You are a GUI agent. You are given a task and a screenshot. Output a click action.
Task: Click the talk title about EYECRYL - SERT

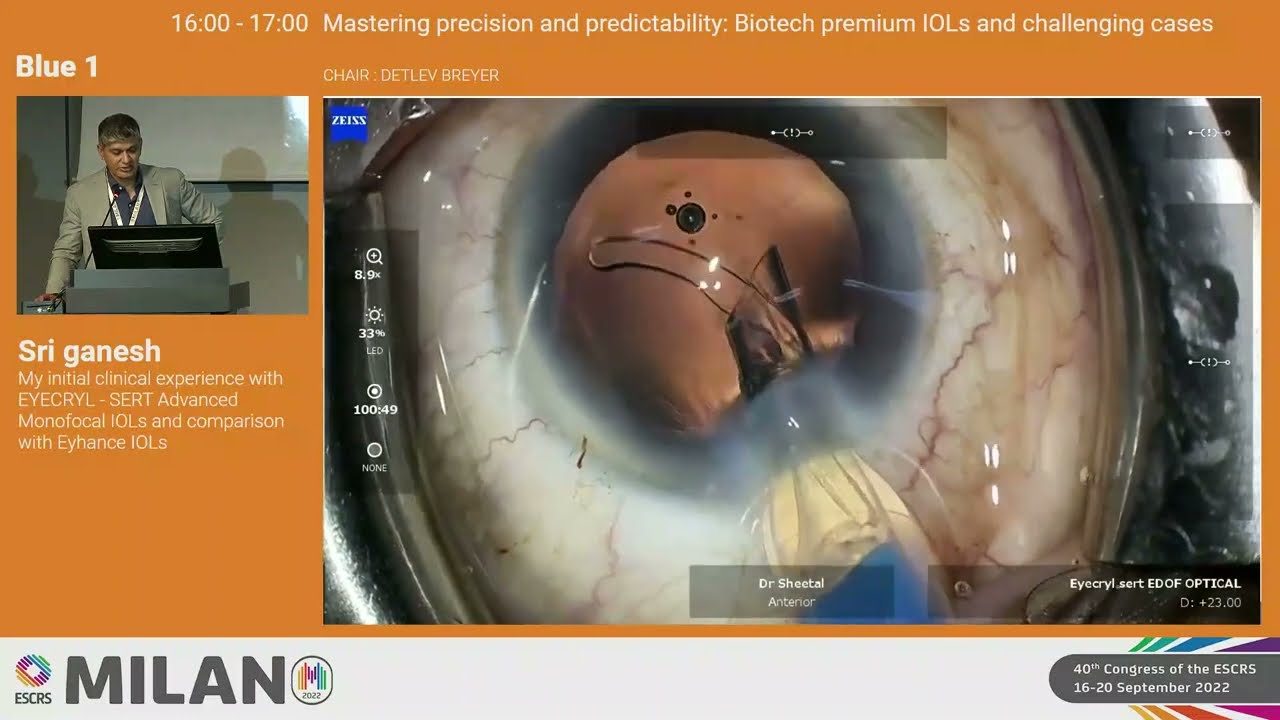pos(151,410)
